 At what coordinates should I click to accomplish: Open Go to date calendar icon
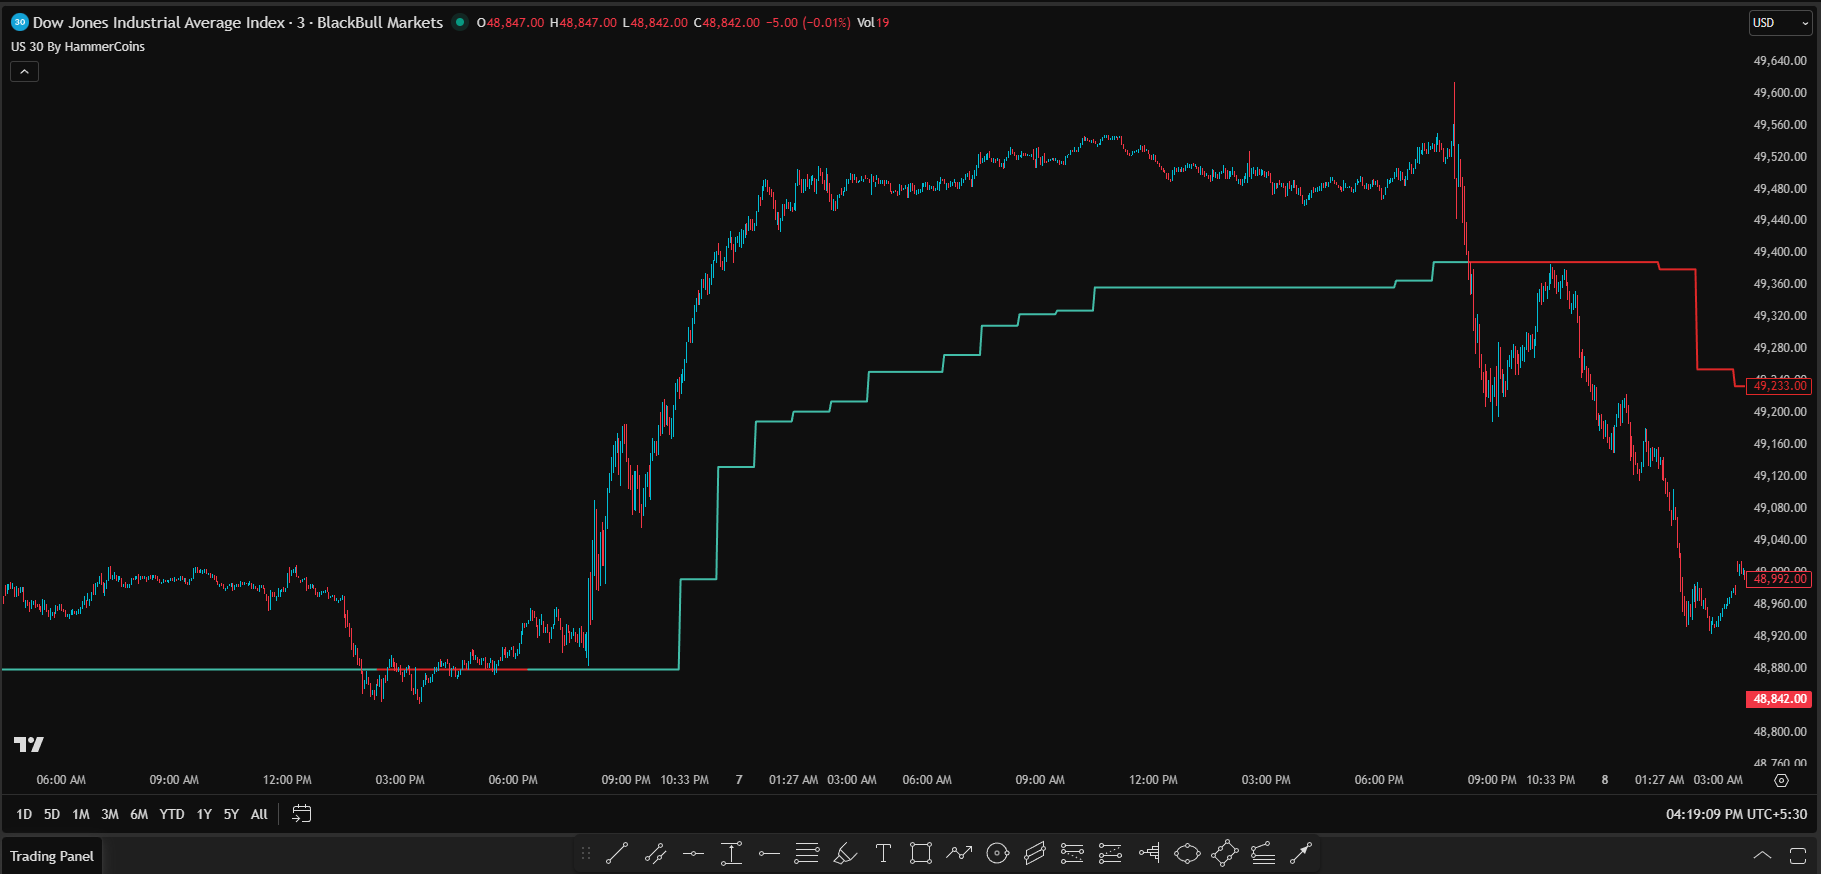[301, 814]
